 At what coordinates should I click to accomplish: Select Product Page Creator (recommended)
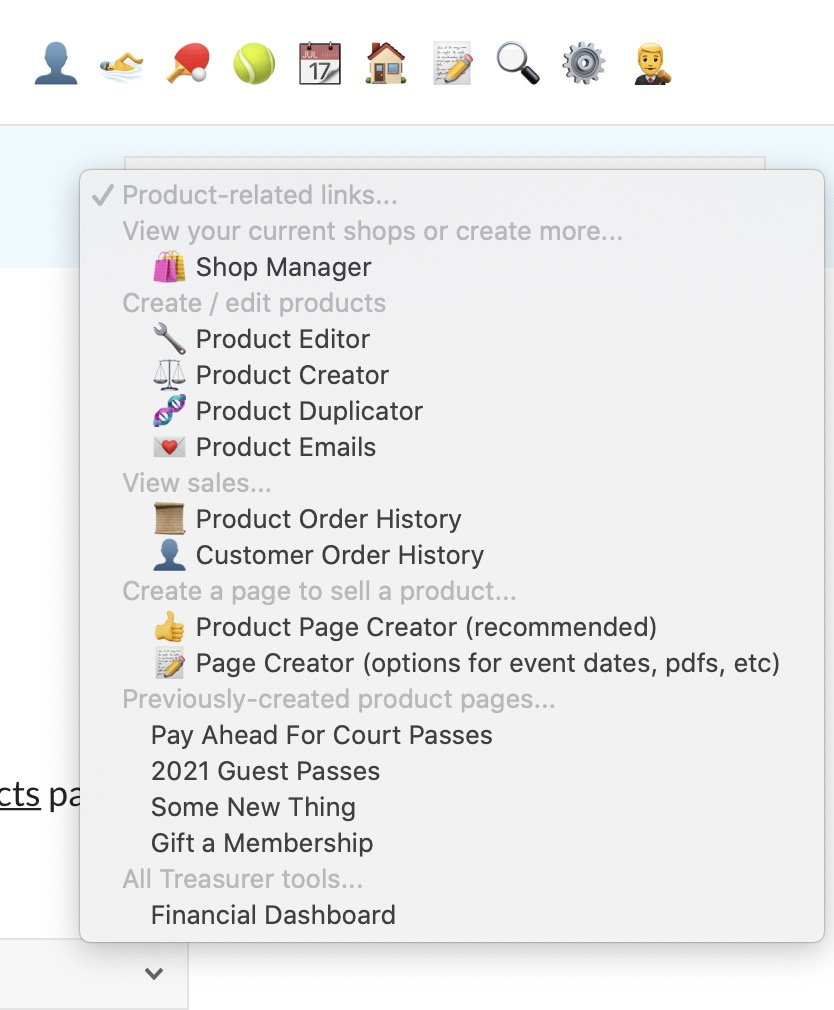click(426, 627)
